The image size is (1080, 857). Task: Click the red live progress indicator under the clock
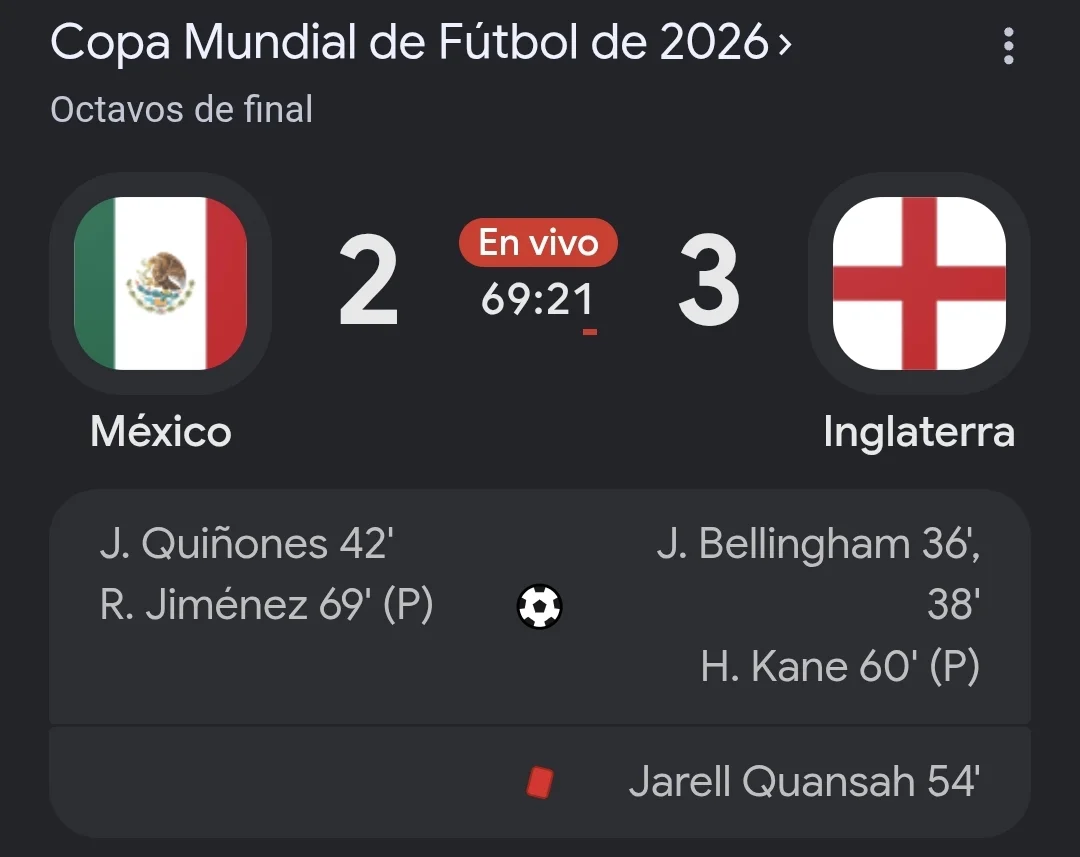pos(590,332)
